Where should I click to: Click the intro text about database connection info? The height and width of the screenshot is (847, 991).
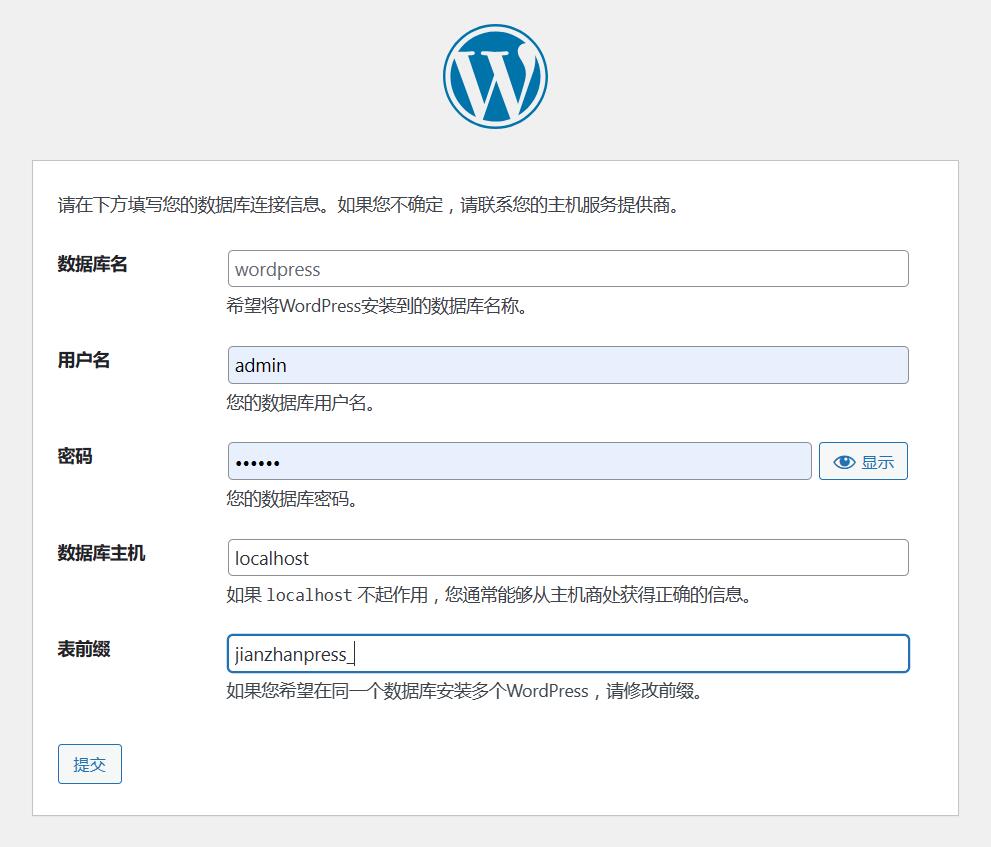tap(369, 206)
